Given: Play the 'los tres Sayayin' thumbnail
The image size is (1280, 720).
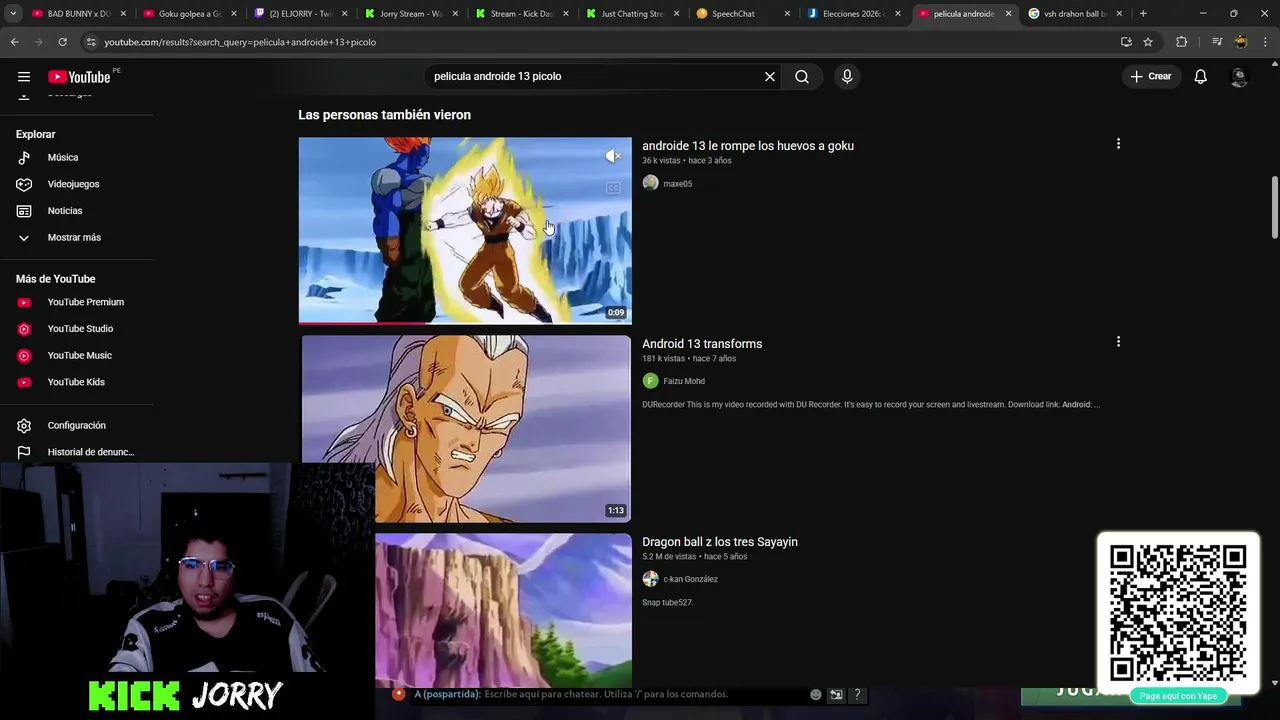Looking at the screenshot, I should [x=503, y=610].
